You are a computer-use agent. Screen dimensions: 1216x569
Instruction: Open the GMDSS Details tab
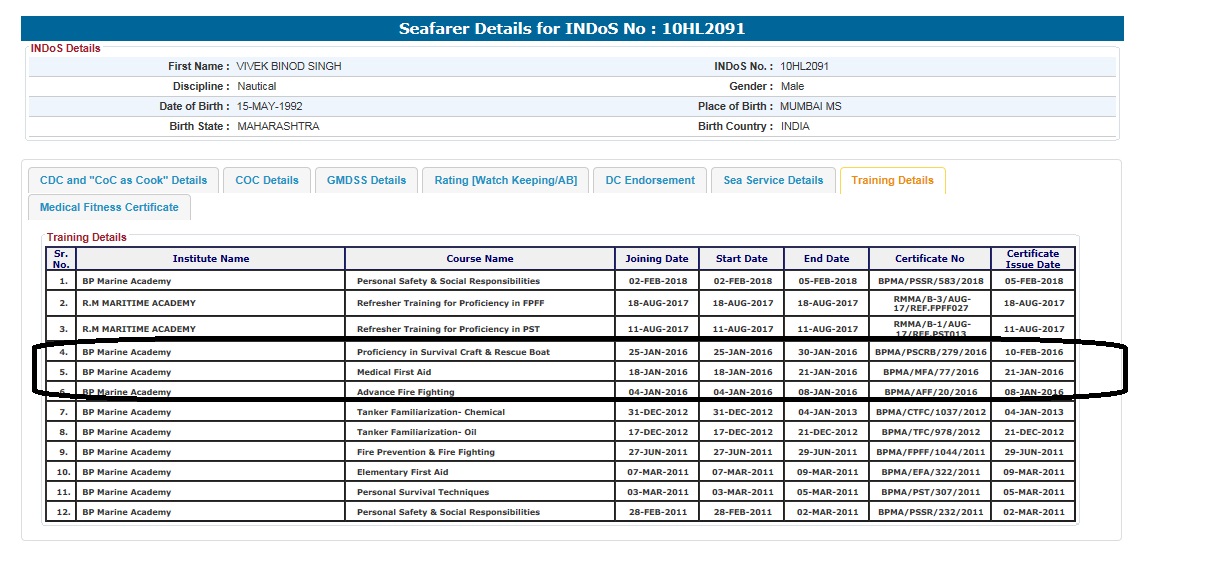coord(367,181)
